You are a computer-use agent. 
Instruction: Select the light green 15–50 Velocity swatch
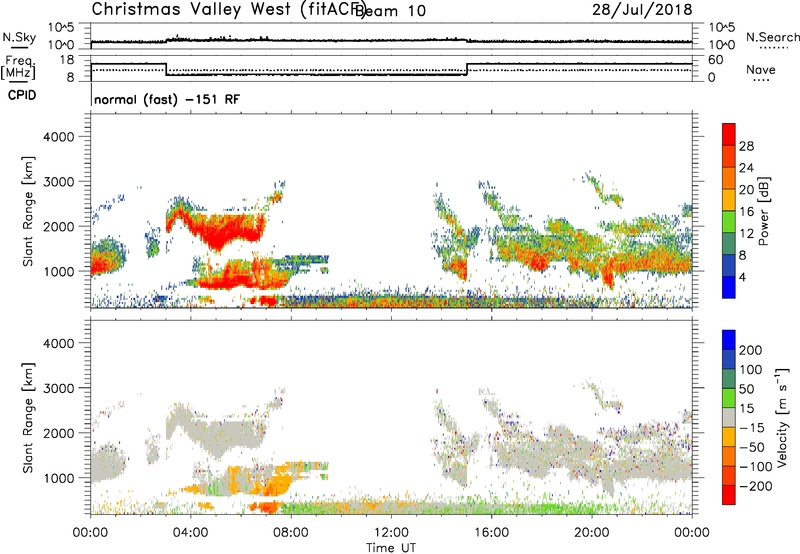point(729,398)
